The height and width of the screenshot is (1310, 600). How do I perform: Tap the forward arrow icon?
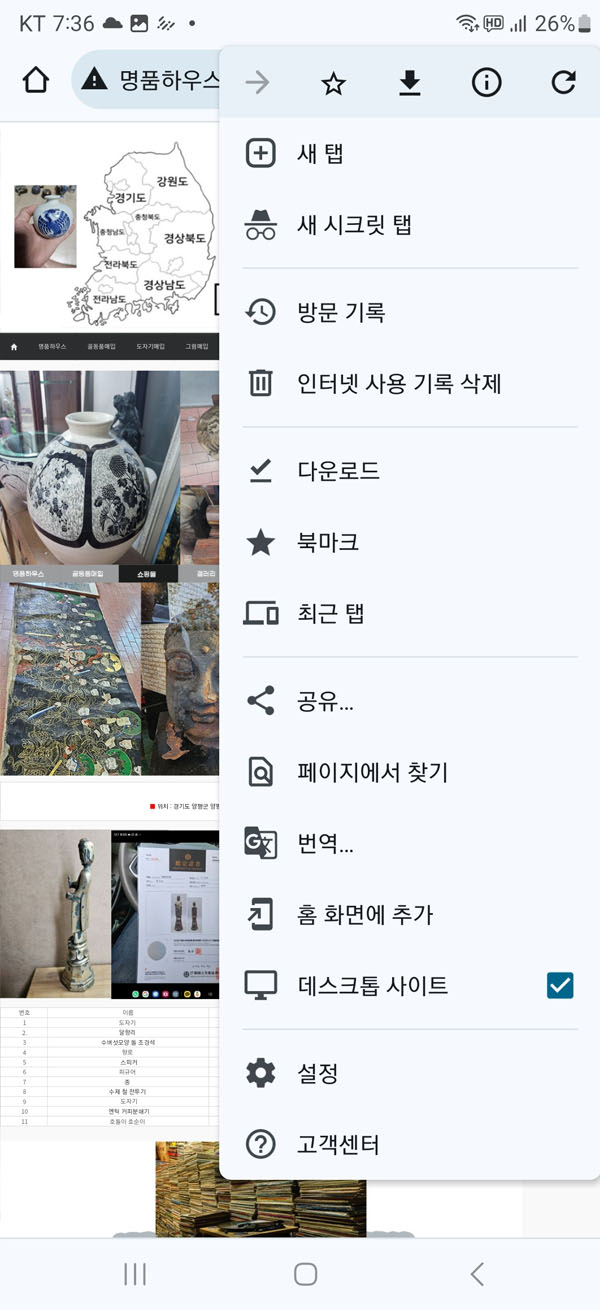(257, 83)
